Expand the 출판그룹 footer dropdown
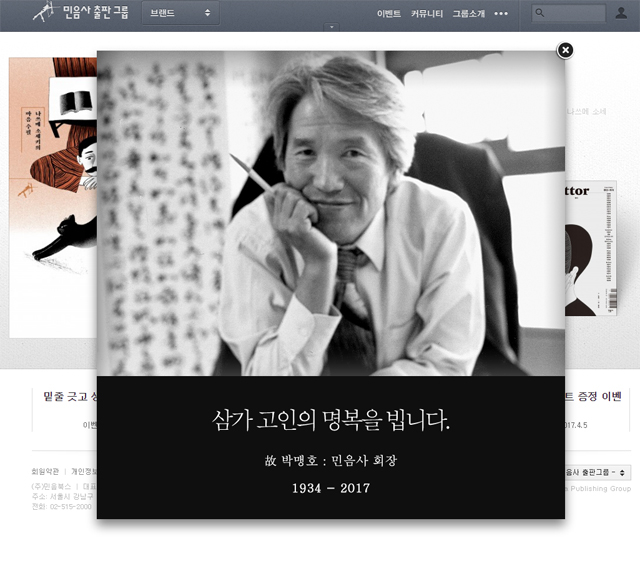640x561 pixels. [x=597, y=472]
